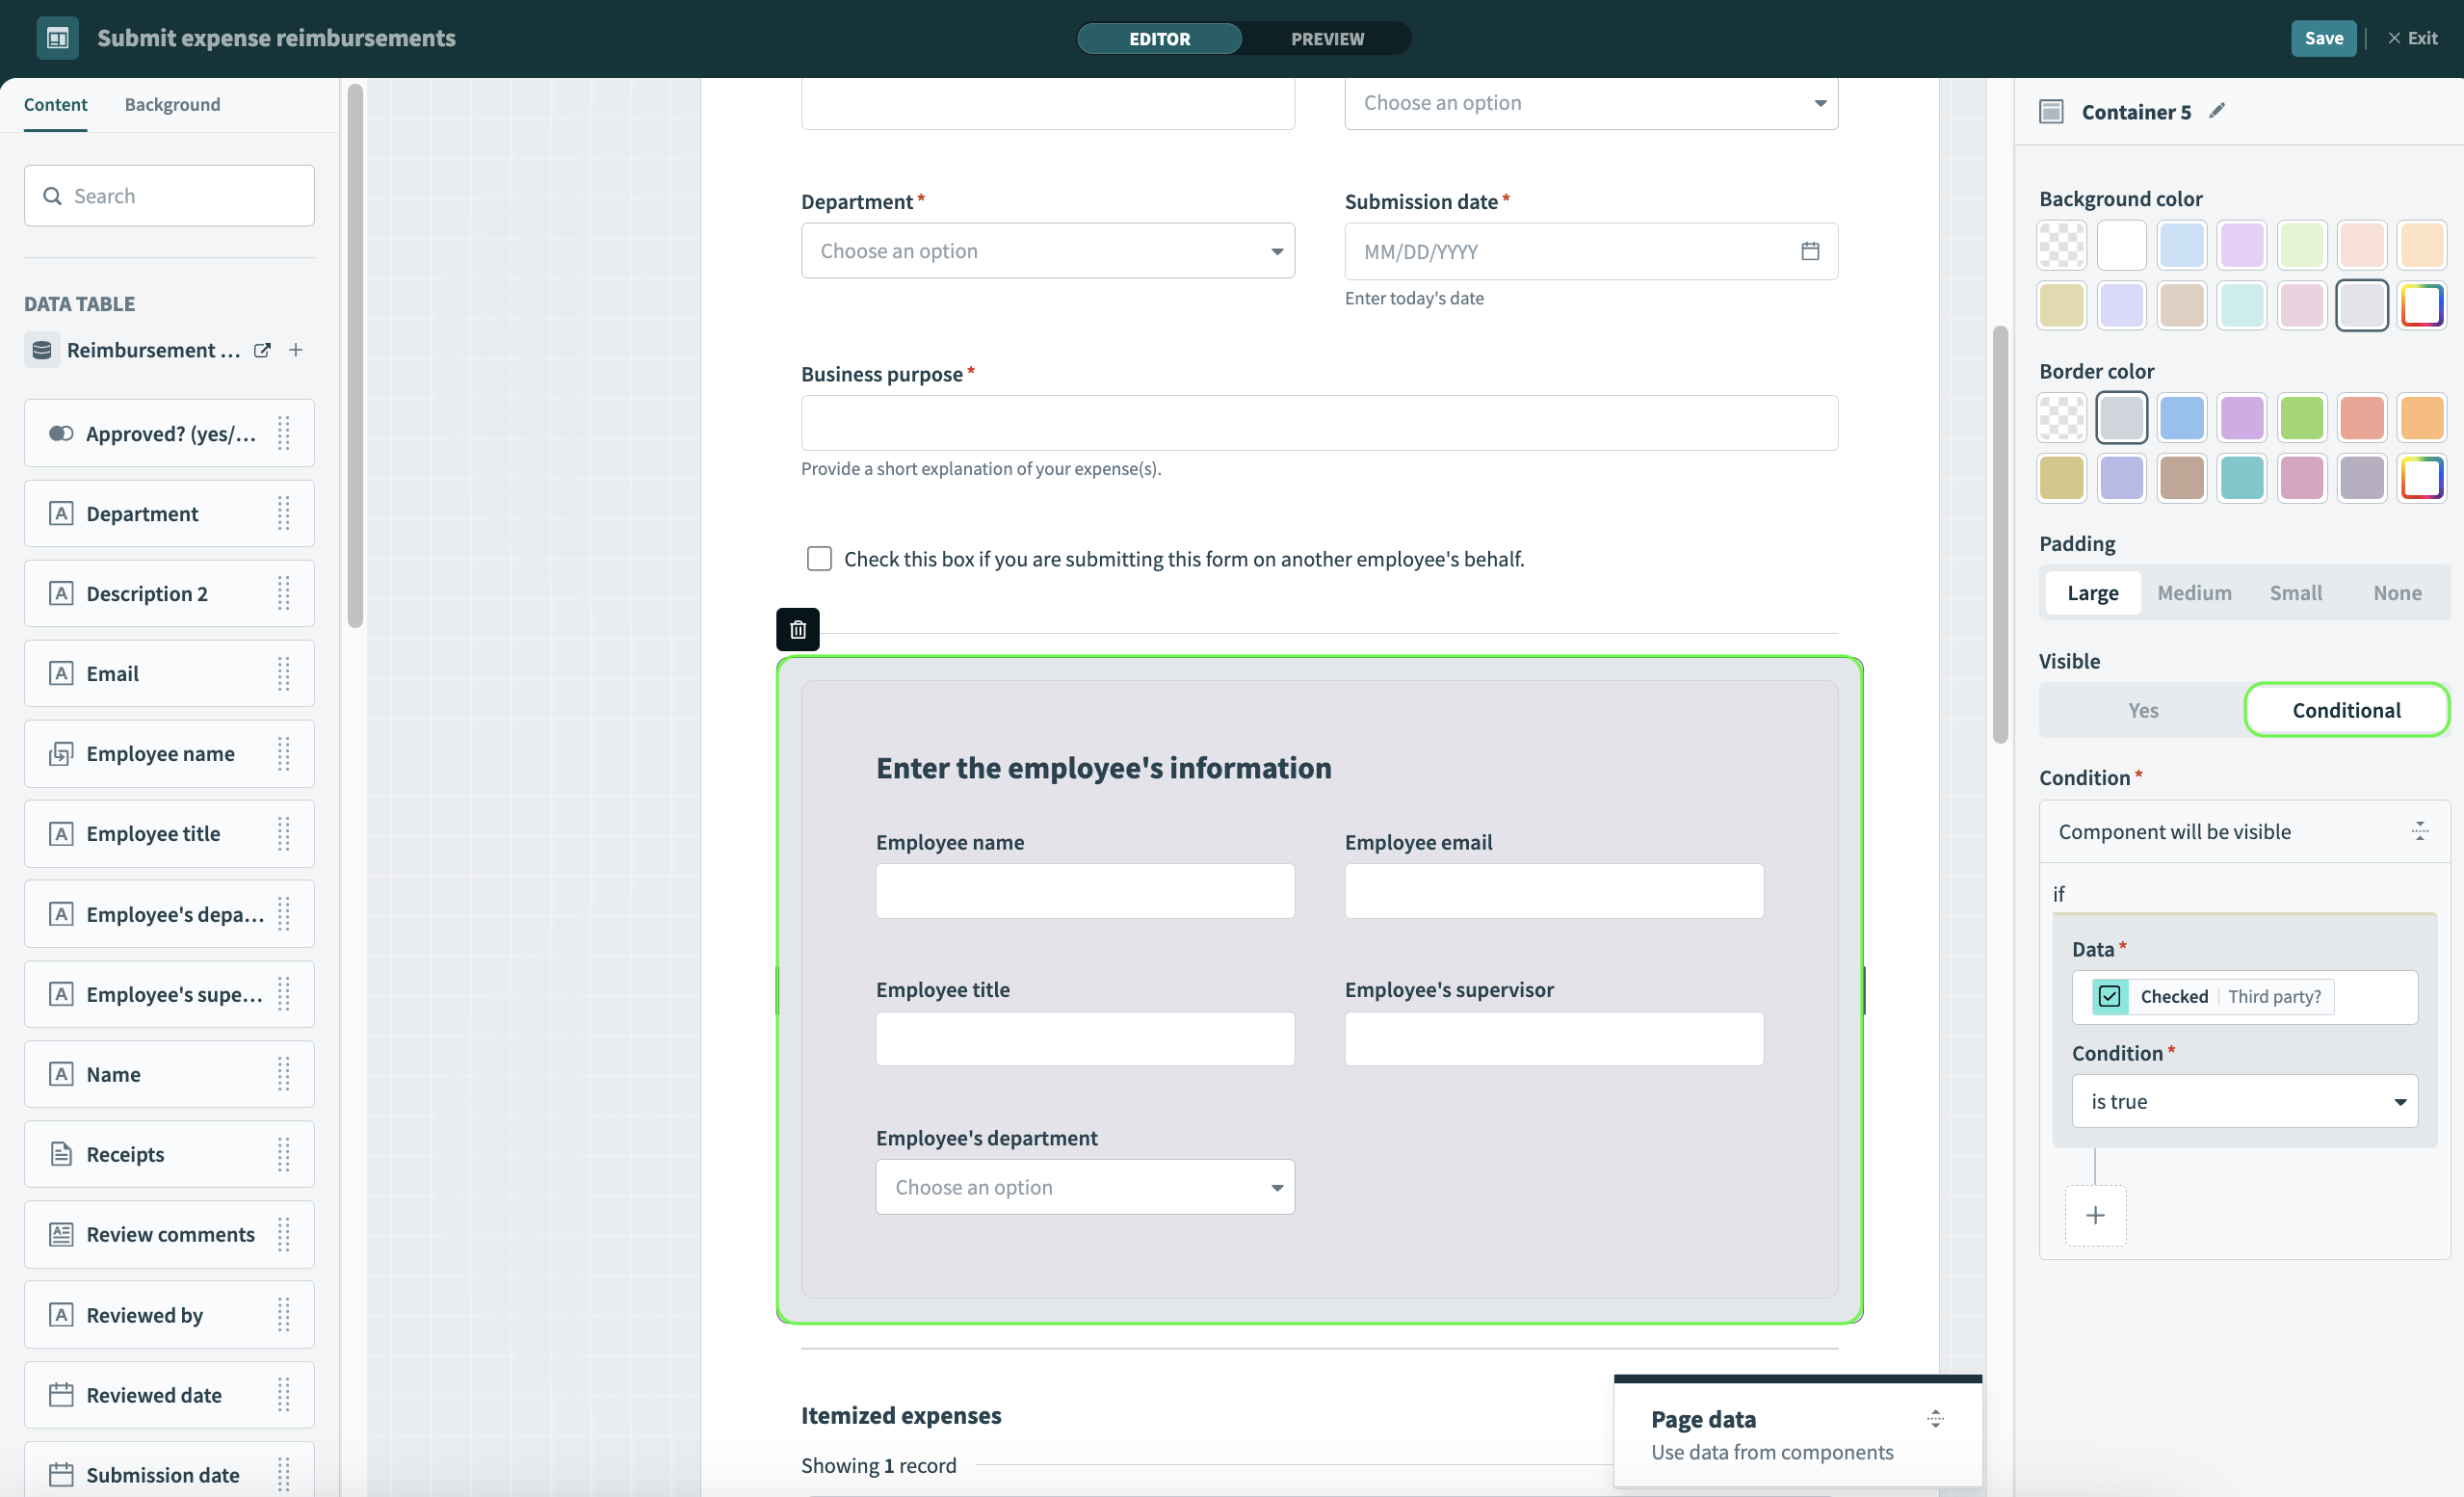
Task: Click the app logo beside the form title
Action: pyautogui.click(x=57, y=37)
